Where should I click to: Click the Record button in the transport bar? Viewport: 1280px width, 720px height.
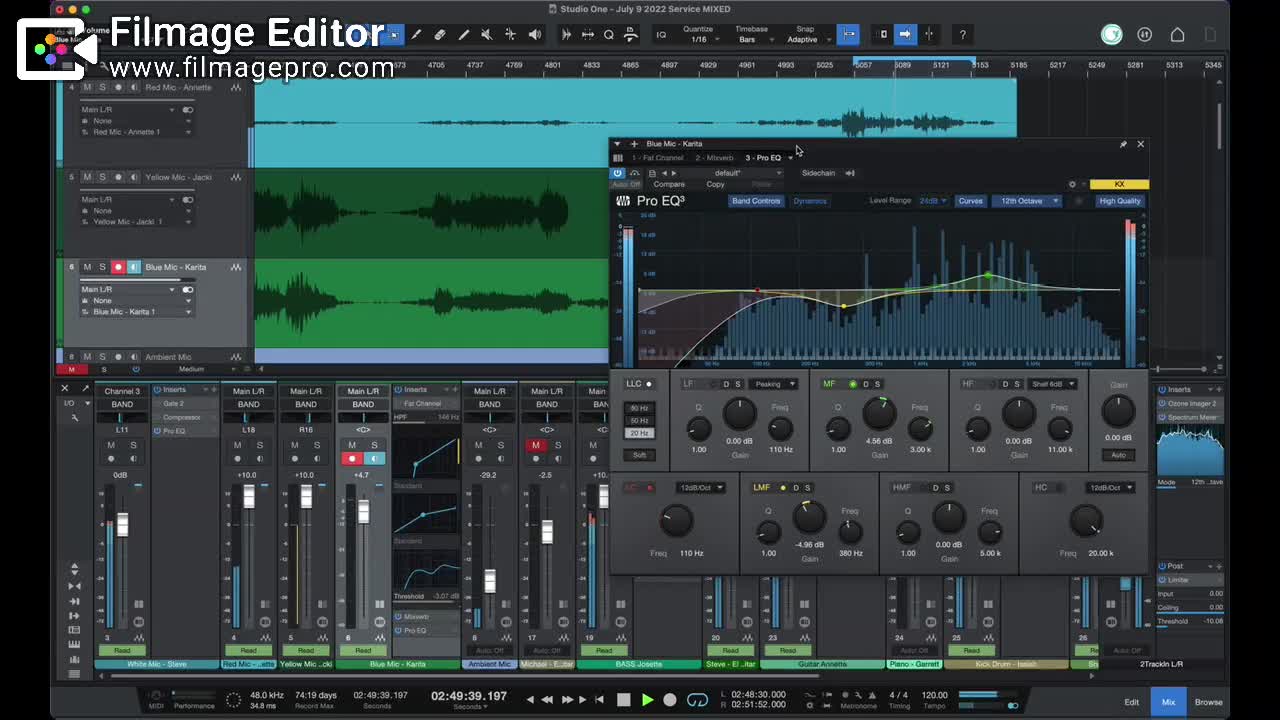(x=670, y=700)
